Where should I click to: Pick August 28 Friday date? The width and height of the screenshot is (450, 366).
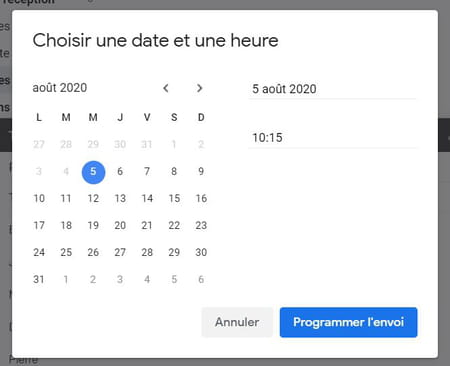[x=147, y=252]
